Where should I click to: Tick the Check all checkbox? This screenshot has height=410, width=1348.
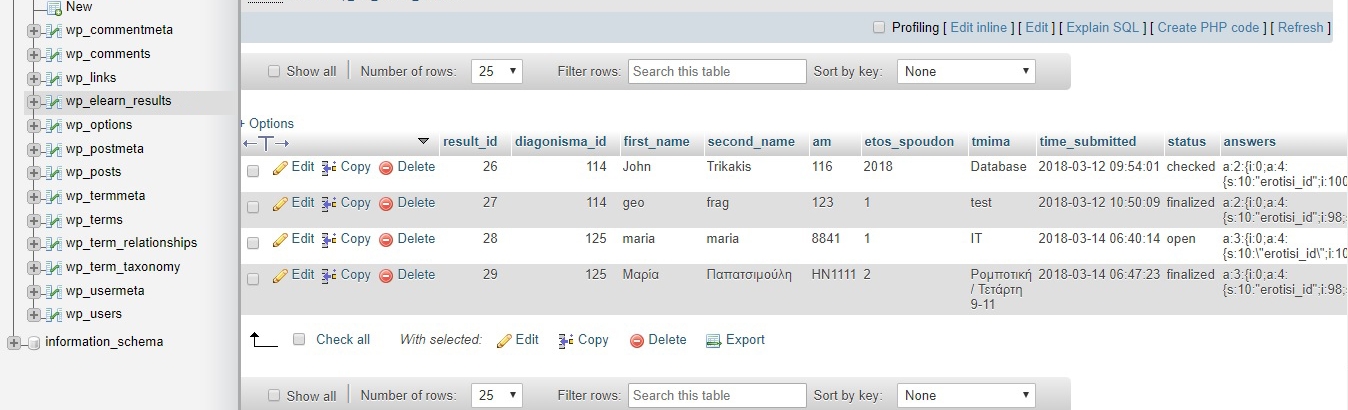point(299,340)
